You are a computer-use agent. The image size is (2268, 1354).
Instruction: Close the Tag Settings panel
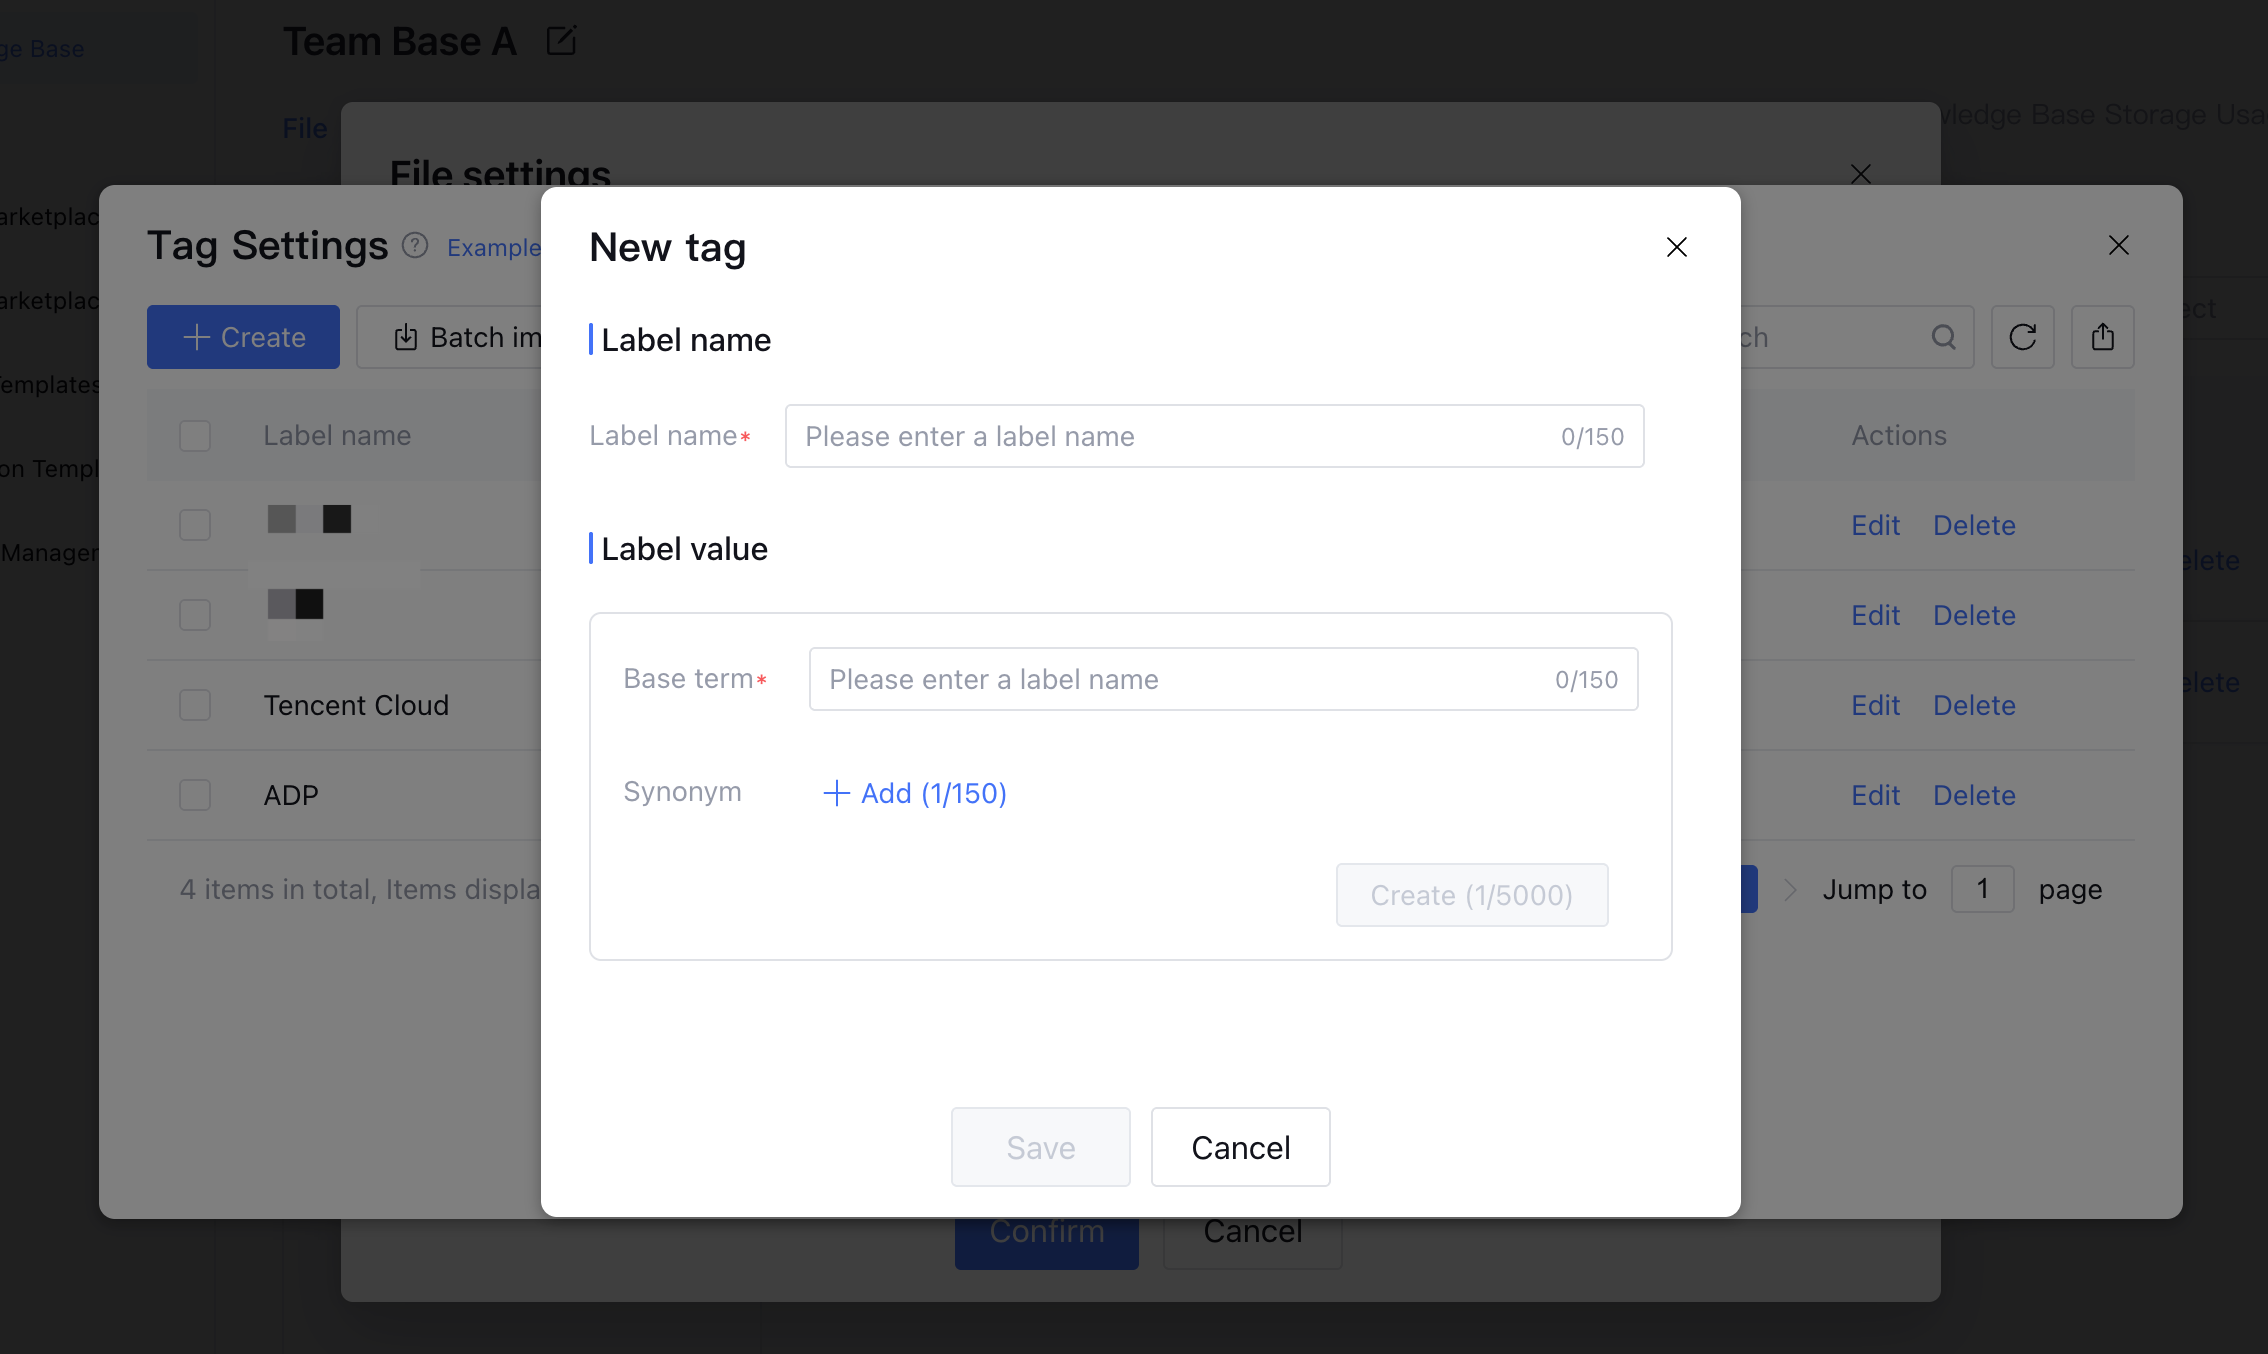point(2118,245)
